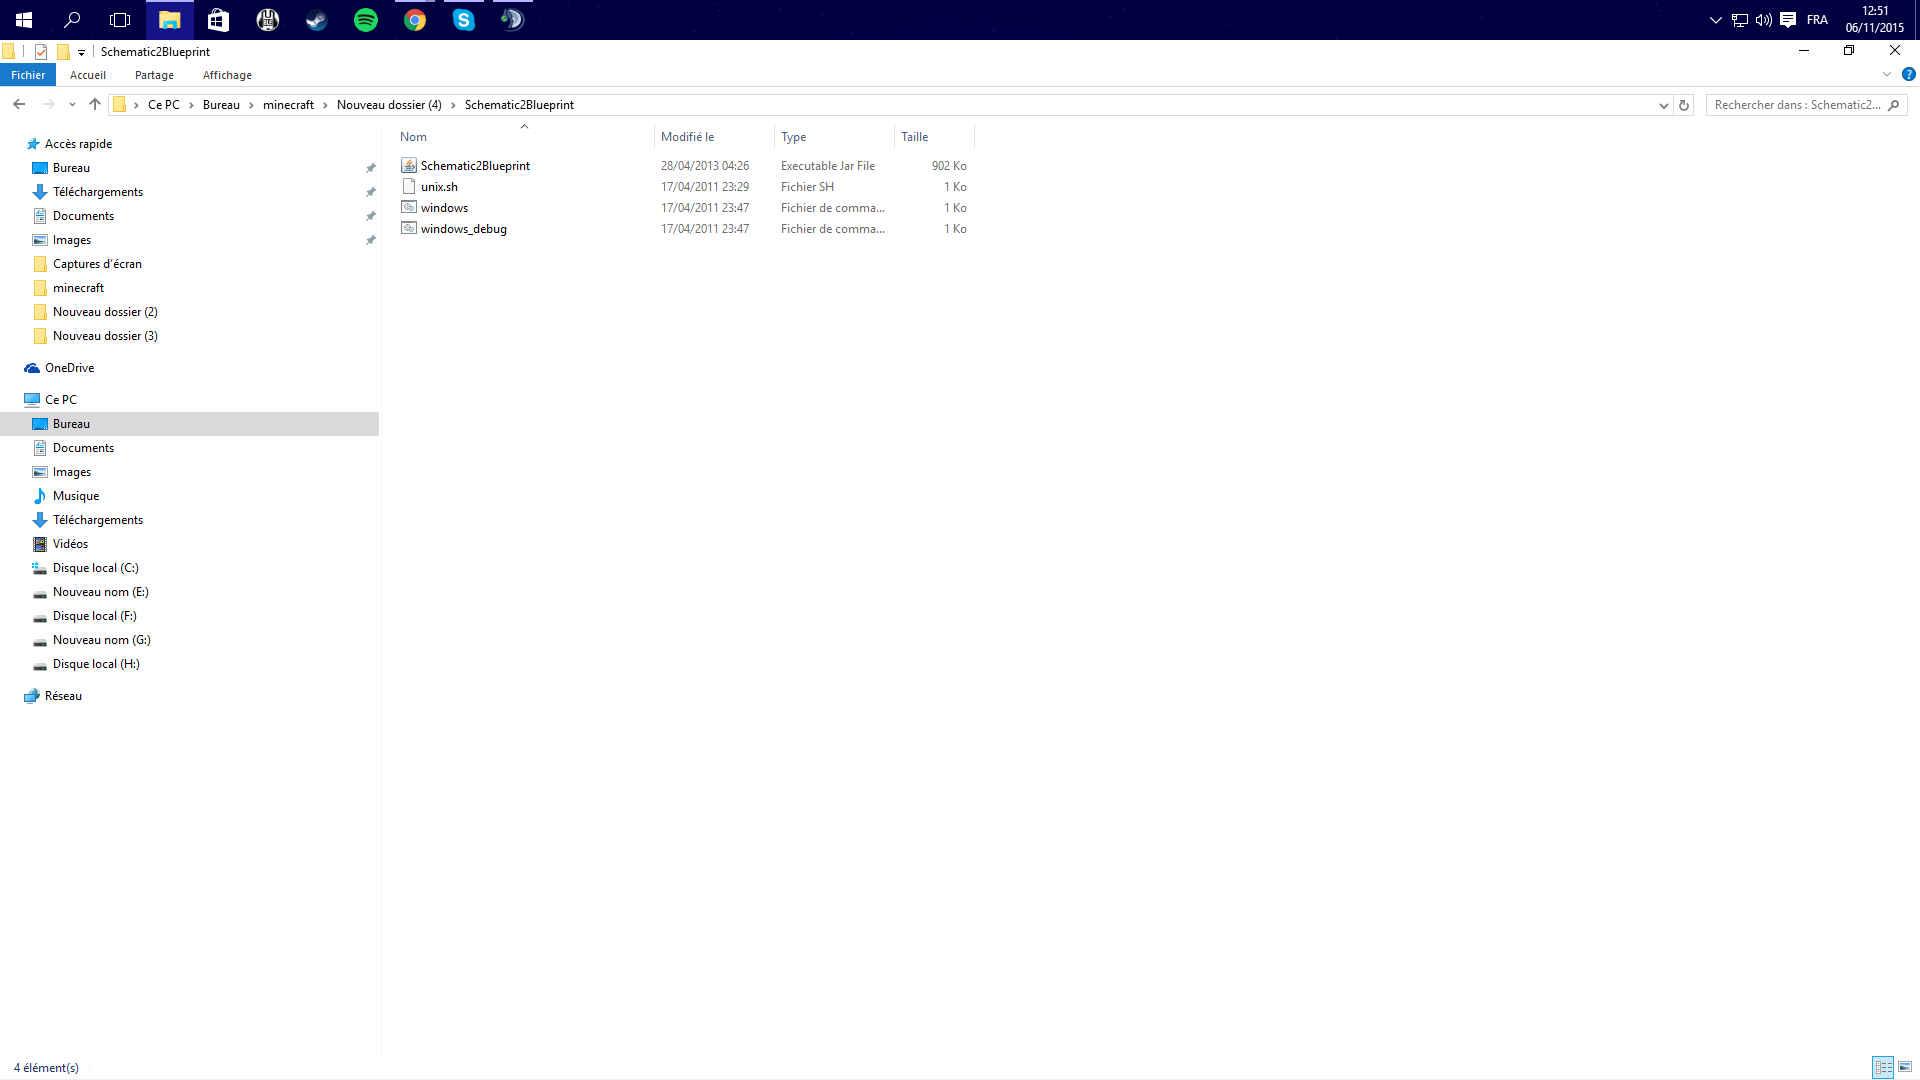Sort by the Type column header
This screenshot has height=1080, width=1920.
point(834,137)
